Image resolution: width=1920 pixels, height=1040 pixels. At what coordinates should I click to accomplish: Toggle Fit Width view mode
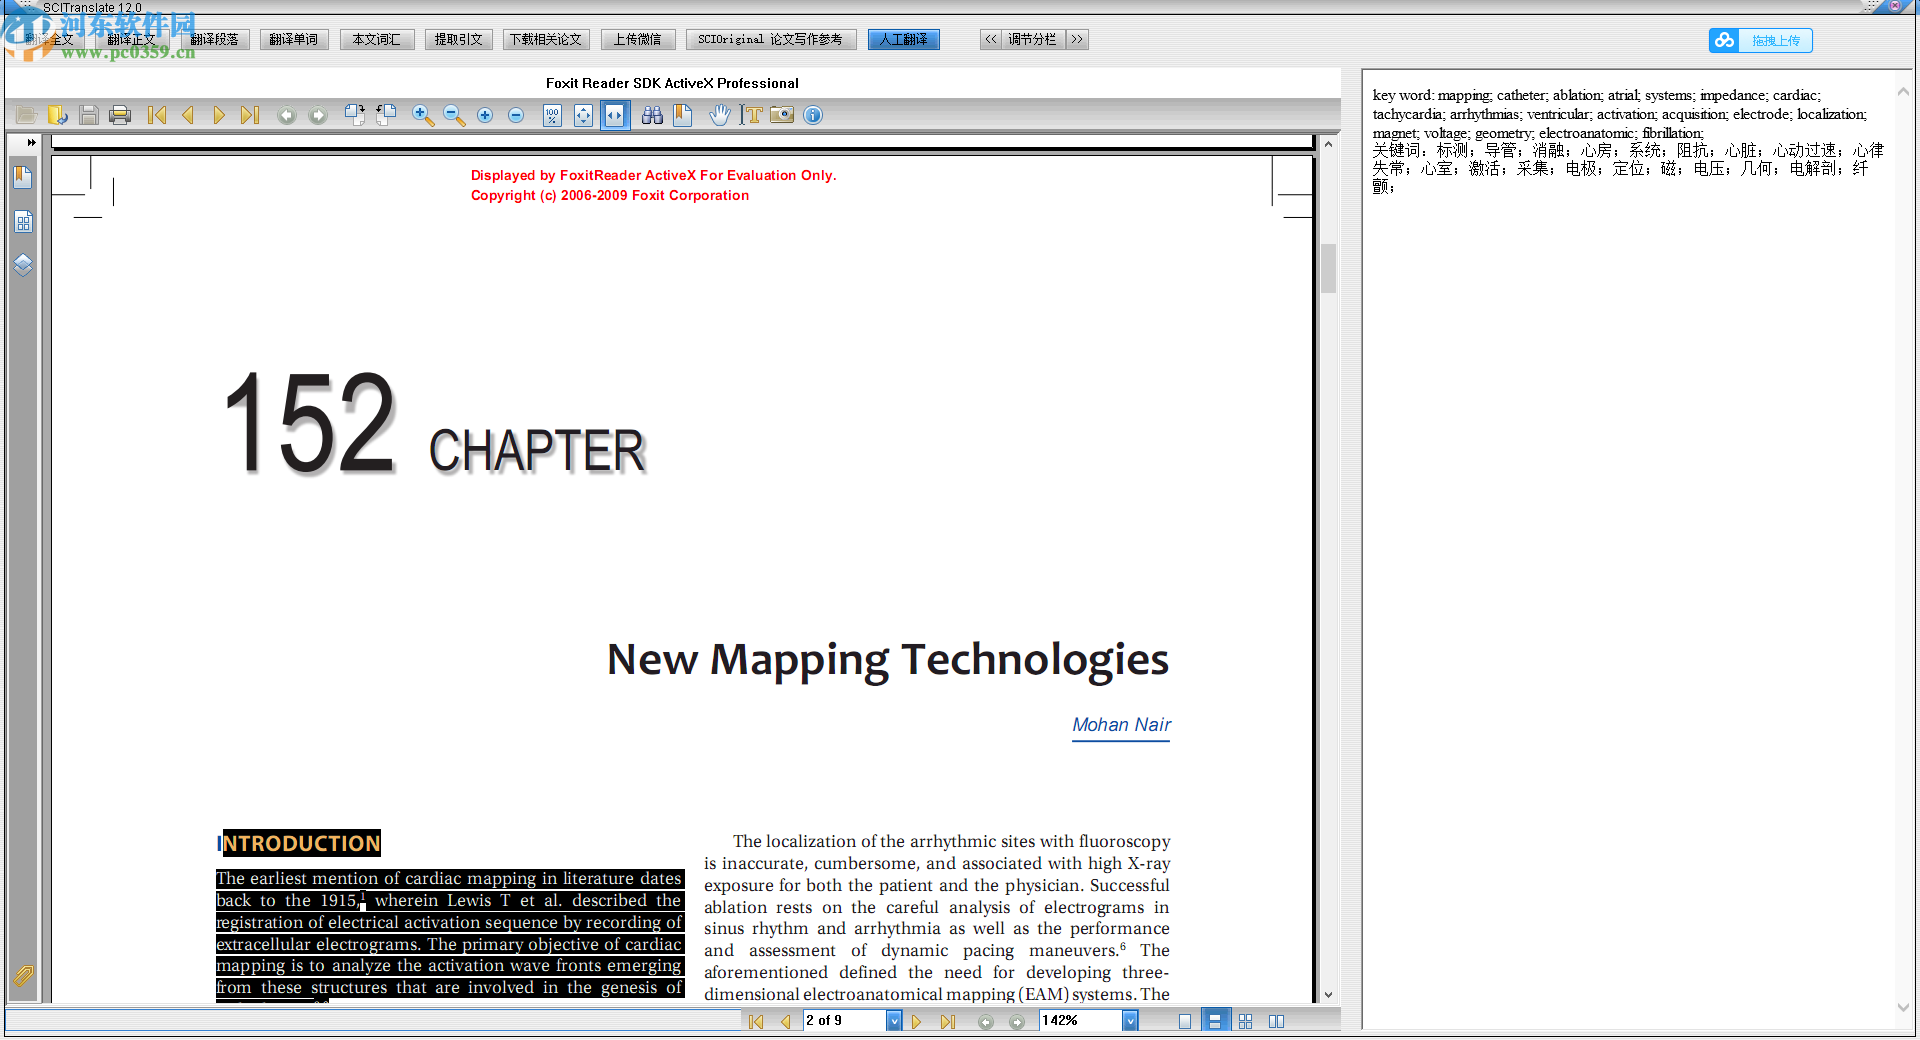(x=614, y=116)
